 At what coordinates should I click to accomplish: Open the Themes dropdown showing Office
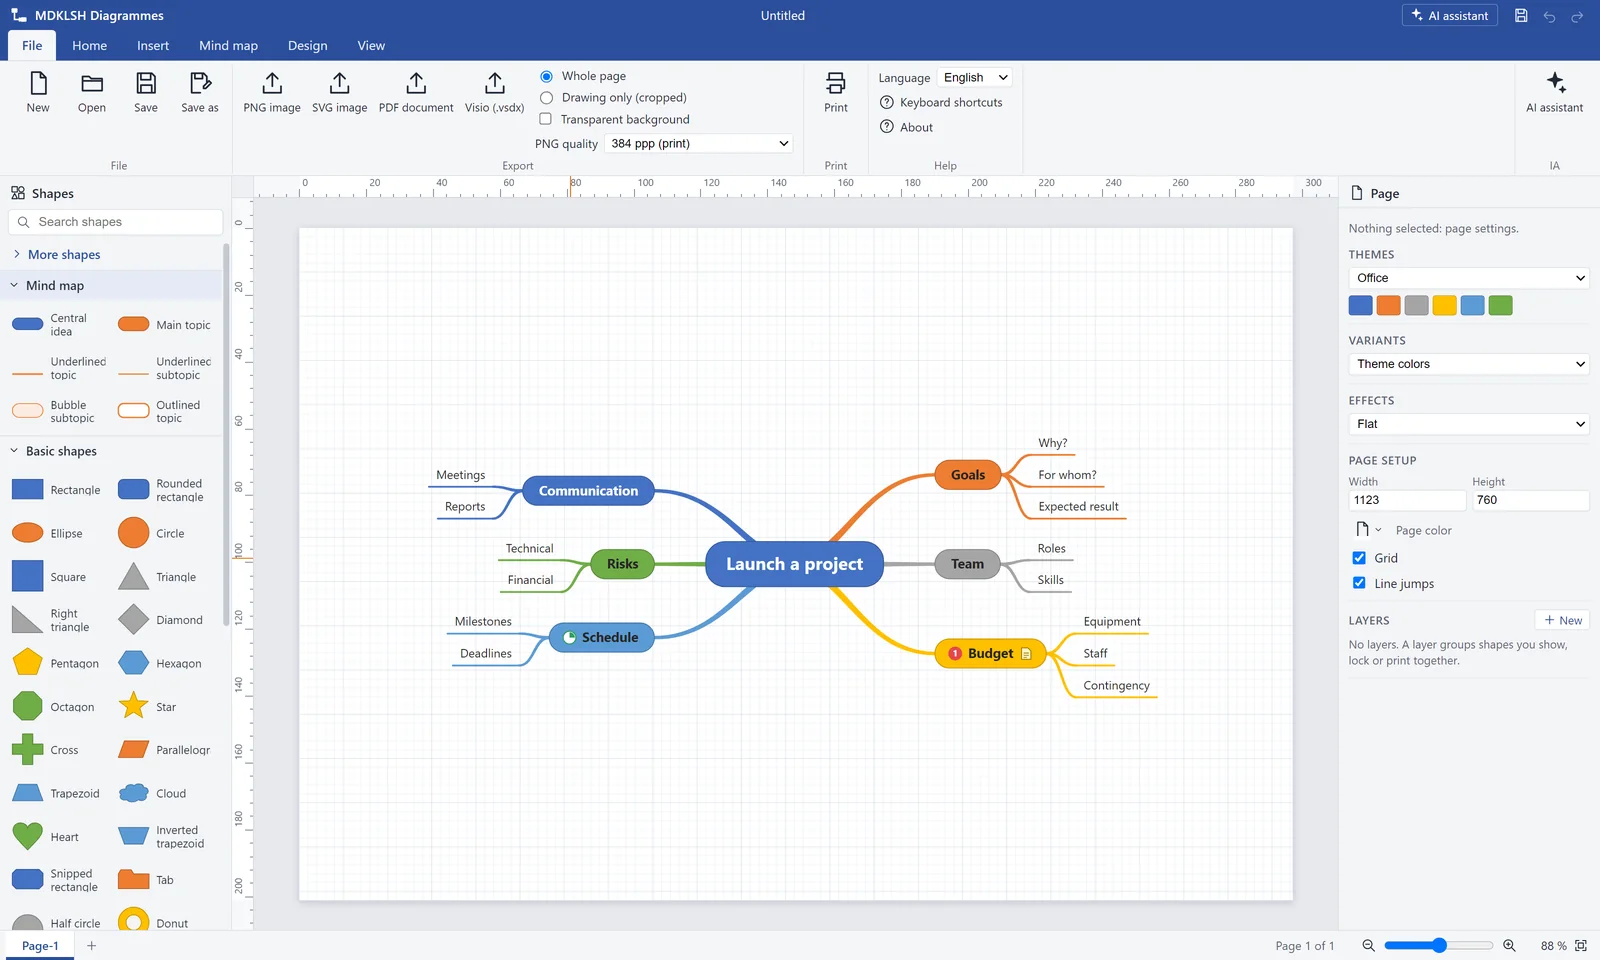[1468, 278]
